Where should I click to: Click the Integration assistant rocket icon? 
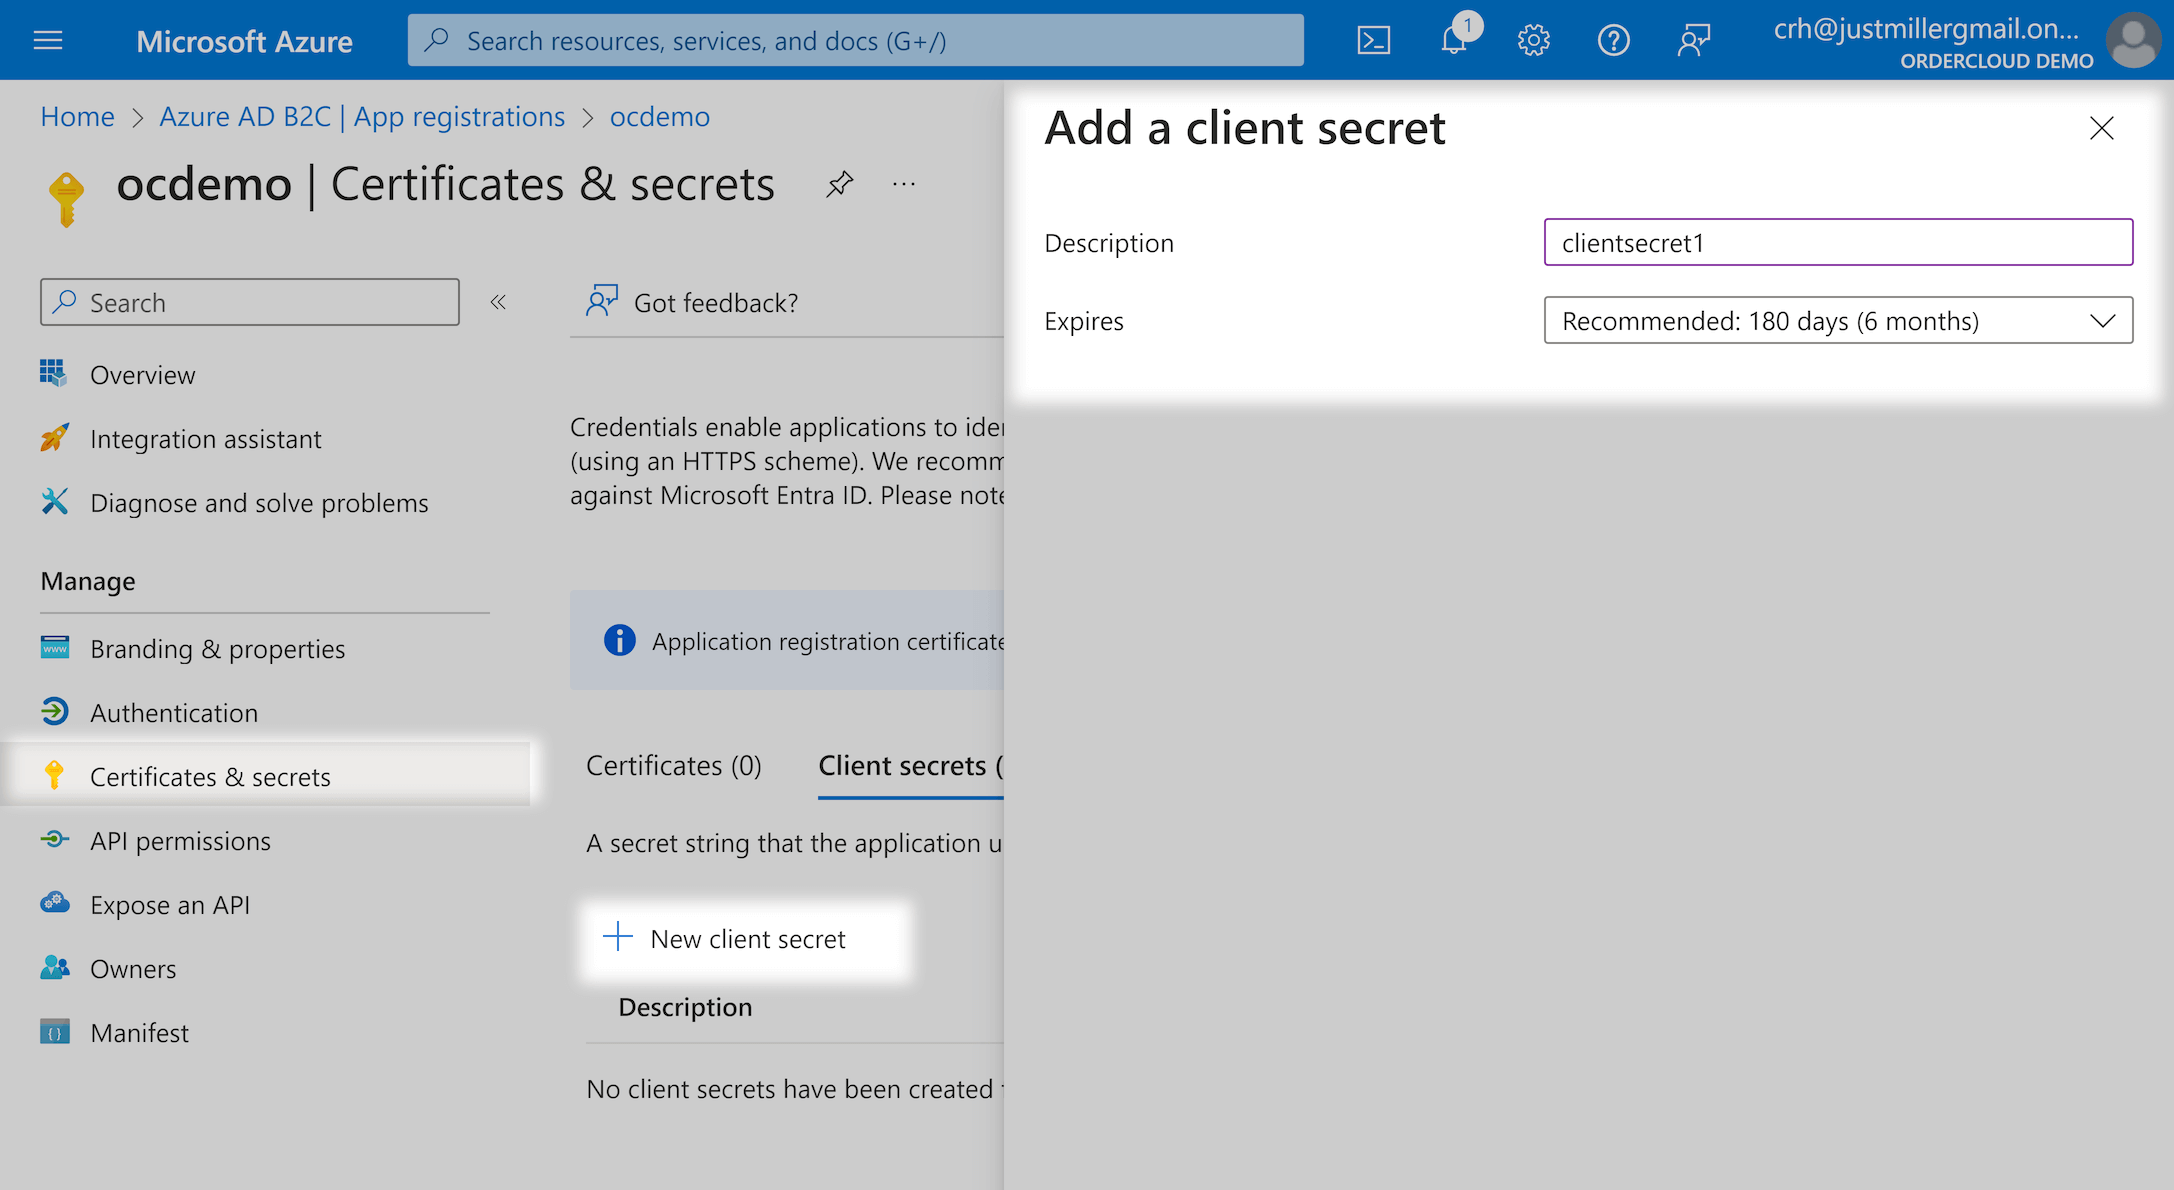tap(54, 437)
